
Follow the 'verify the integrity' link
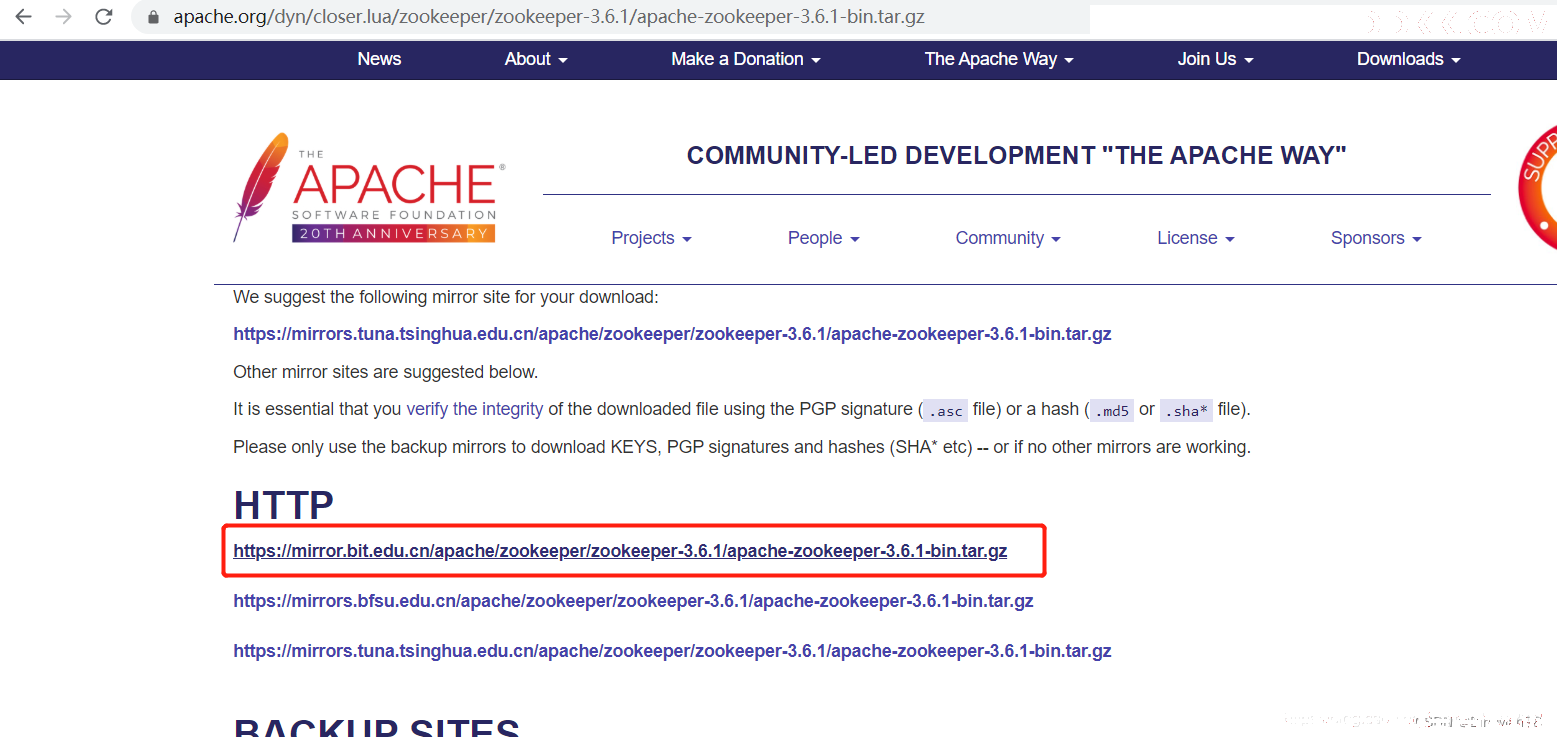[x=474, y=409]
